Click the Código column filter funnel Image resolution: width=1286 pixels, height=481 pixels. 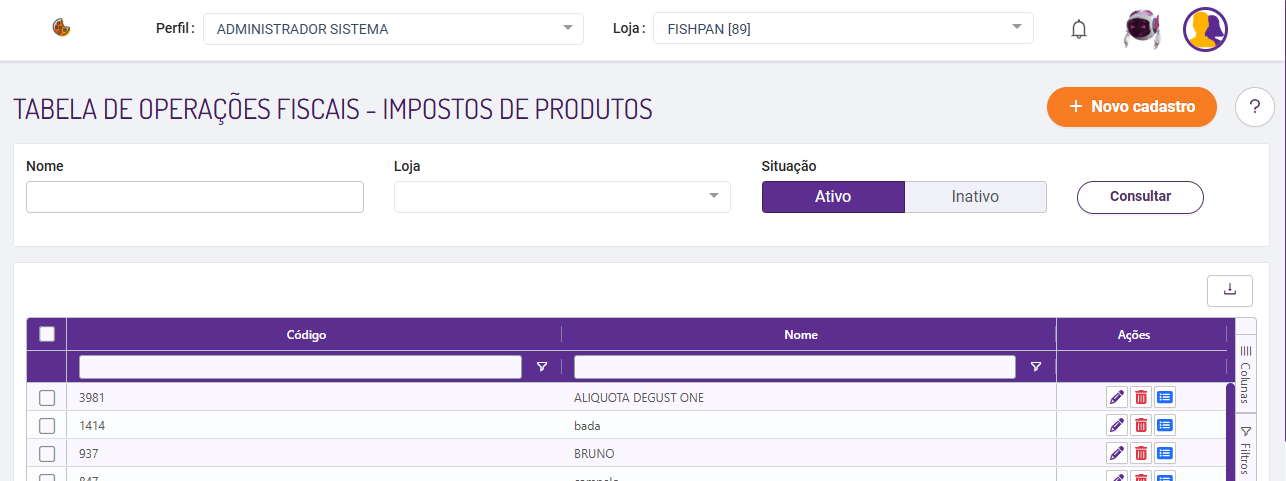coord(542,367)
